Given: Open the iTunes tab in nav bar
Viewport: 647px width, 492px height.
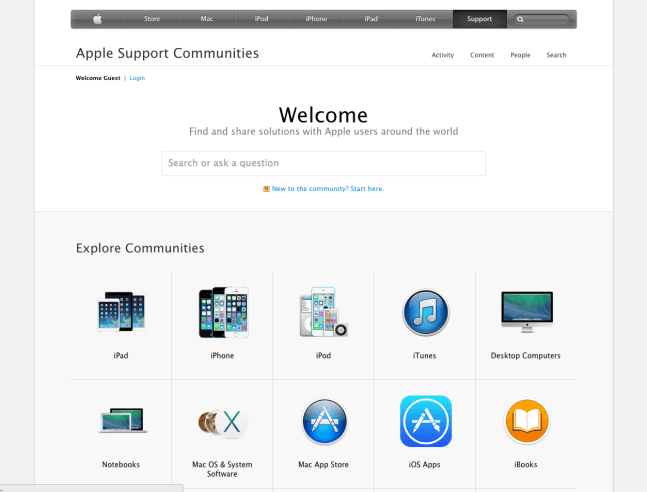Looking at the screenshot, I should [x=425, y=19].
